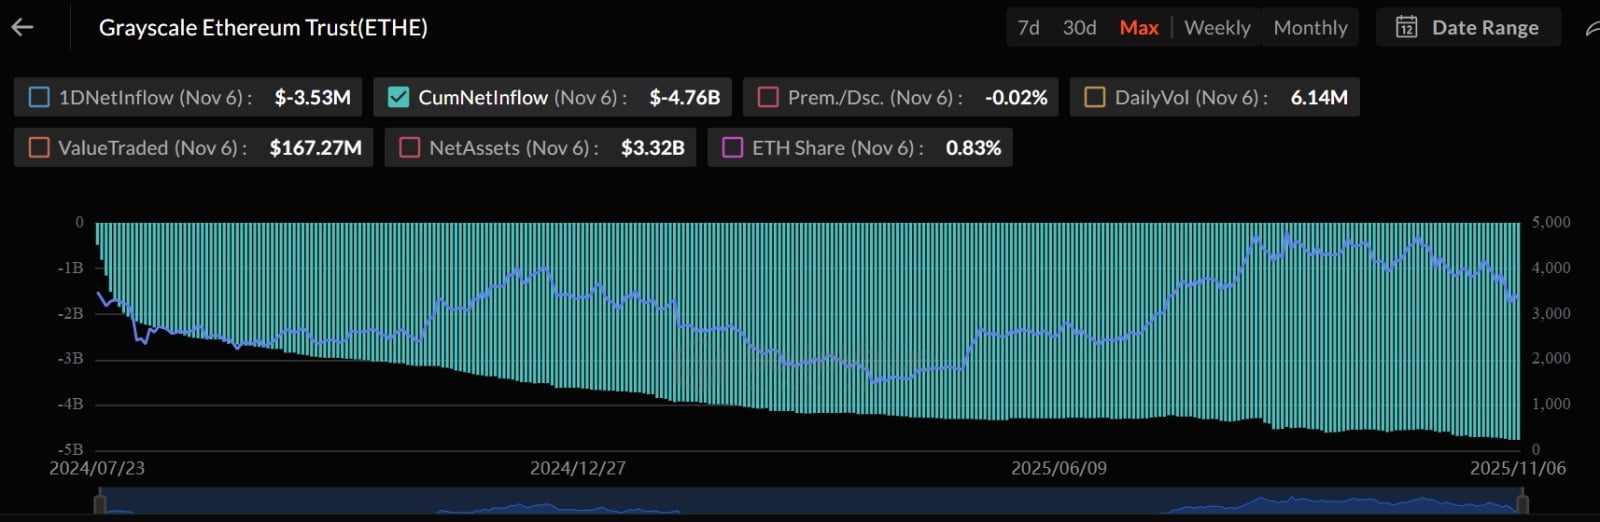The image size is (1600, 522).
Task: Uncheck the CumNetInflow series checkbox
Action: coord(398,97)
